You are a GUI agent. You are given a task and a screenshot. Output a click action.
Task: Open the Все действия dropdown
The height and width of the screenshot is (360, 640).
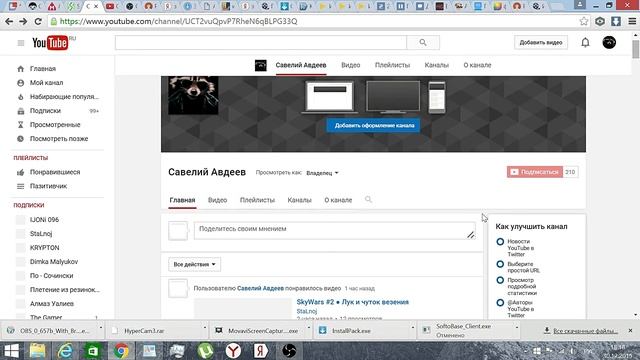tap(194, 264)
